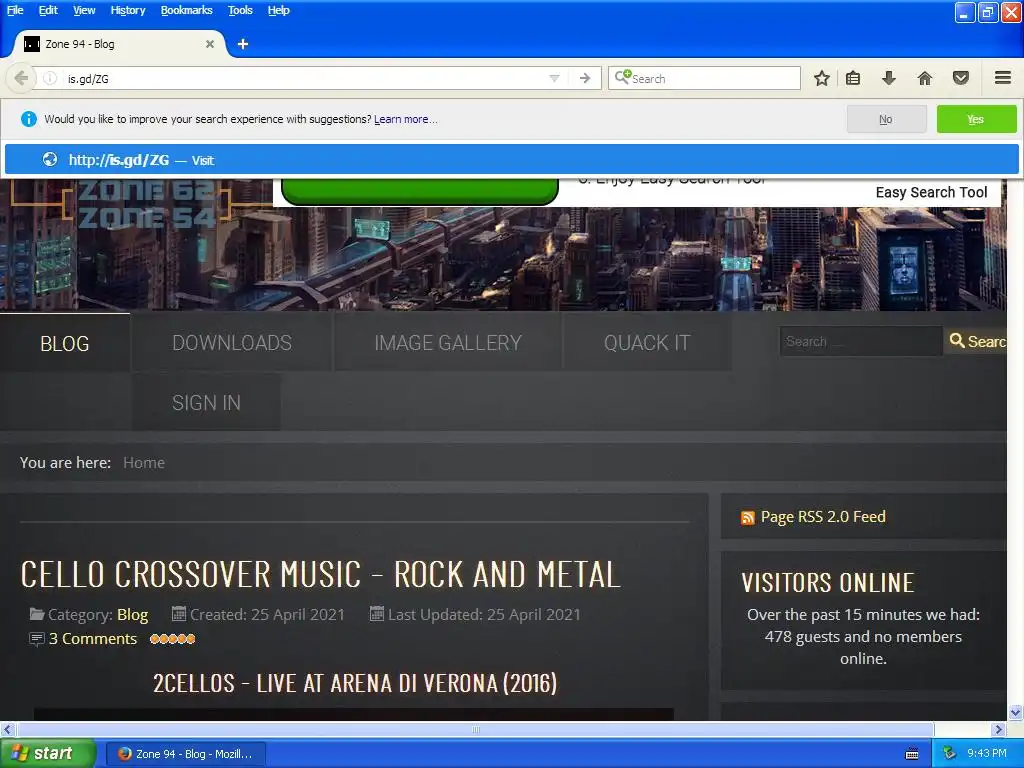This screenshot has width=1024, height=768.
Task: Open the History menu
Action: [127, 10]
